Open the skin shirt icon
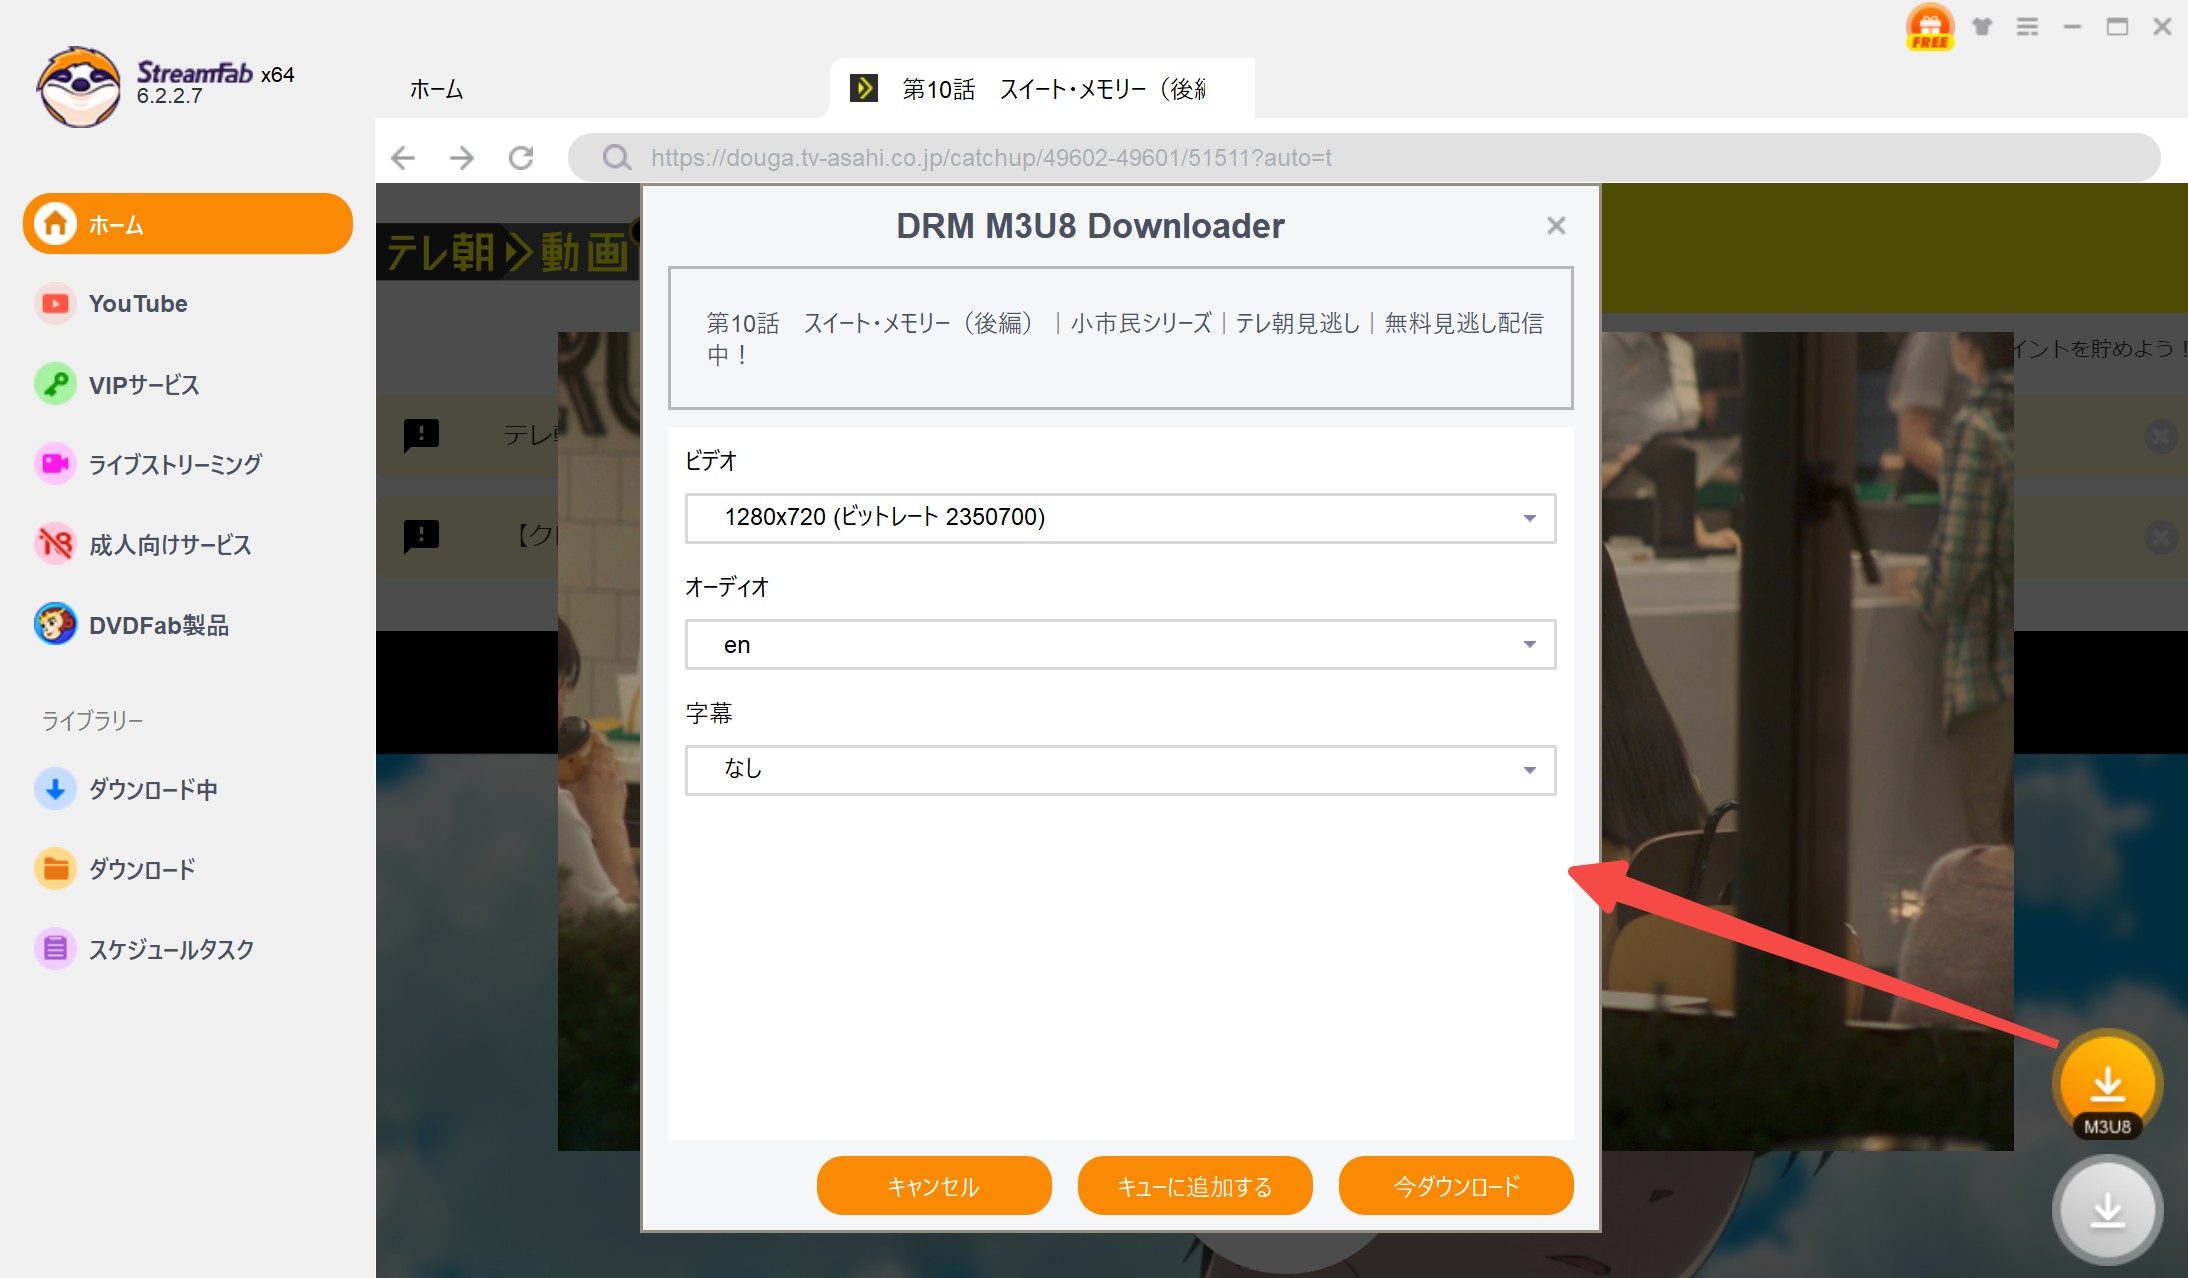Image resolution: width=2188 pixels, height=1278 pixels. (1982, 27)
